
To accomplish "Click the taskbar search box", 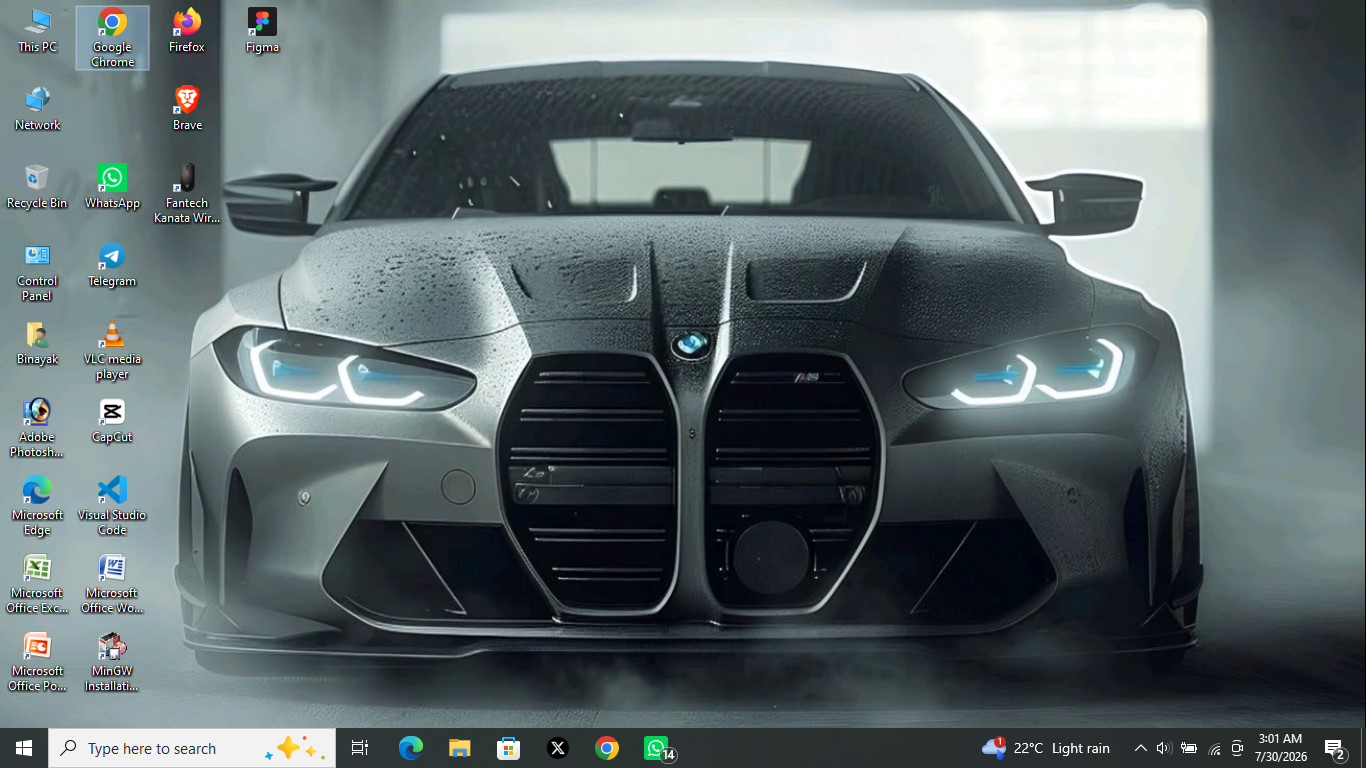I will [192, 748].
